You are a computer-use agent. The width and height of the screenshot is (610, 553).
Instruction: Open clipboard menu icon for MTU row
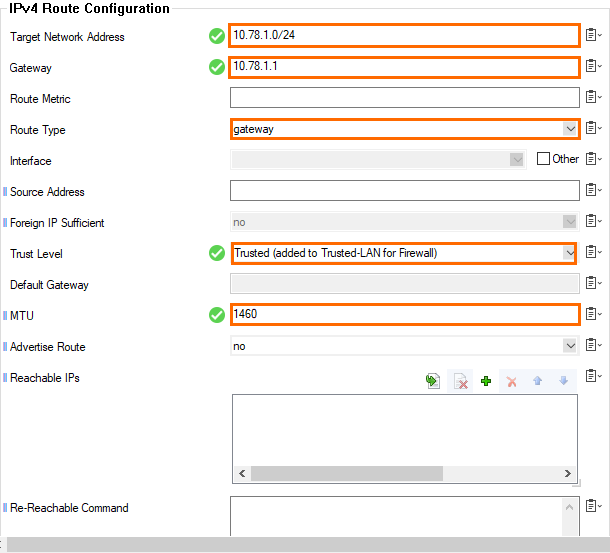tap(593, 314)
